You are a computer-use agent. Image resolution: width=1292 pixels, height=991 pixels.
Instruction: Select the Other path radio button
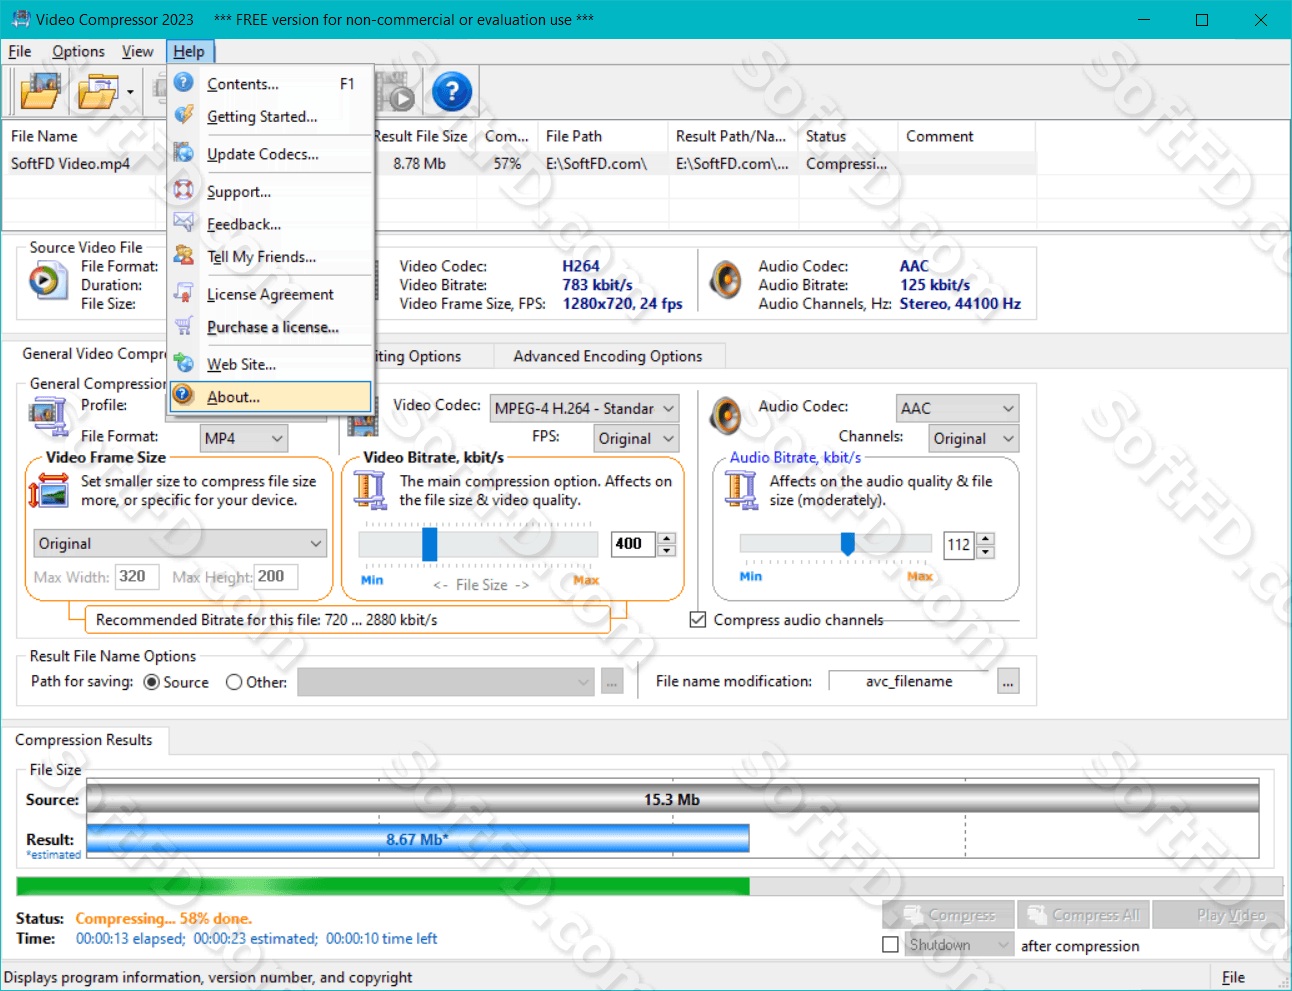[x=234, y=682]
